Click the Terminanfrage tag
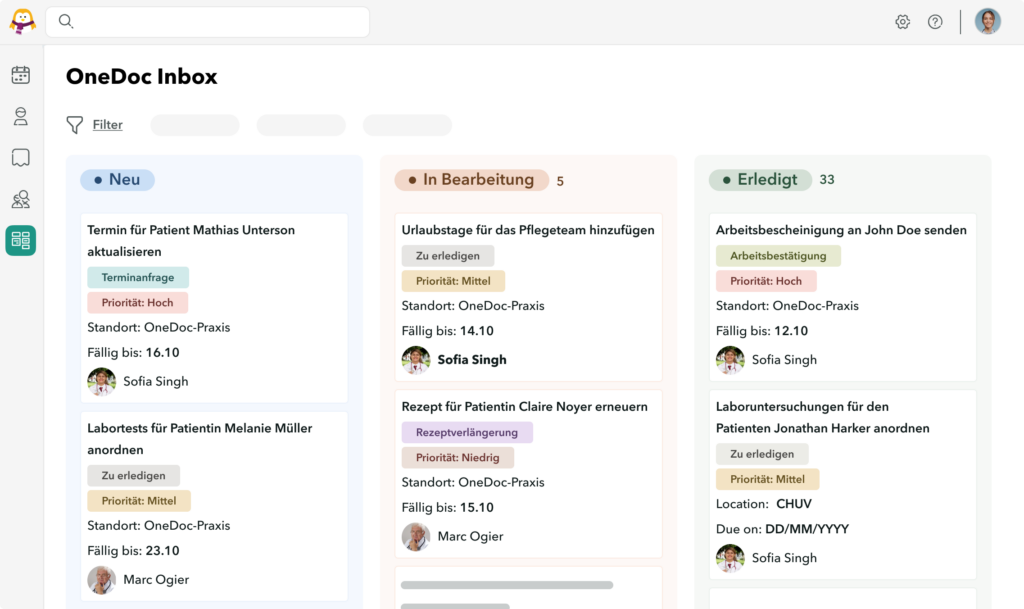The image size is (1024, 609). [x=138, y=277]
